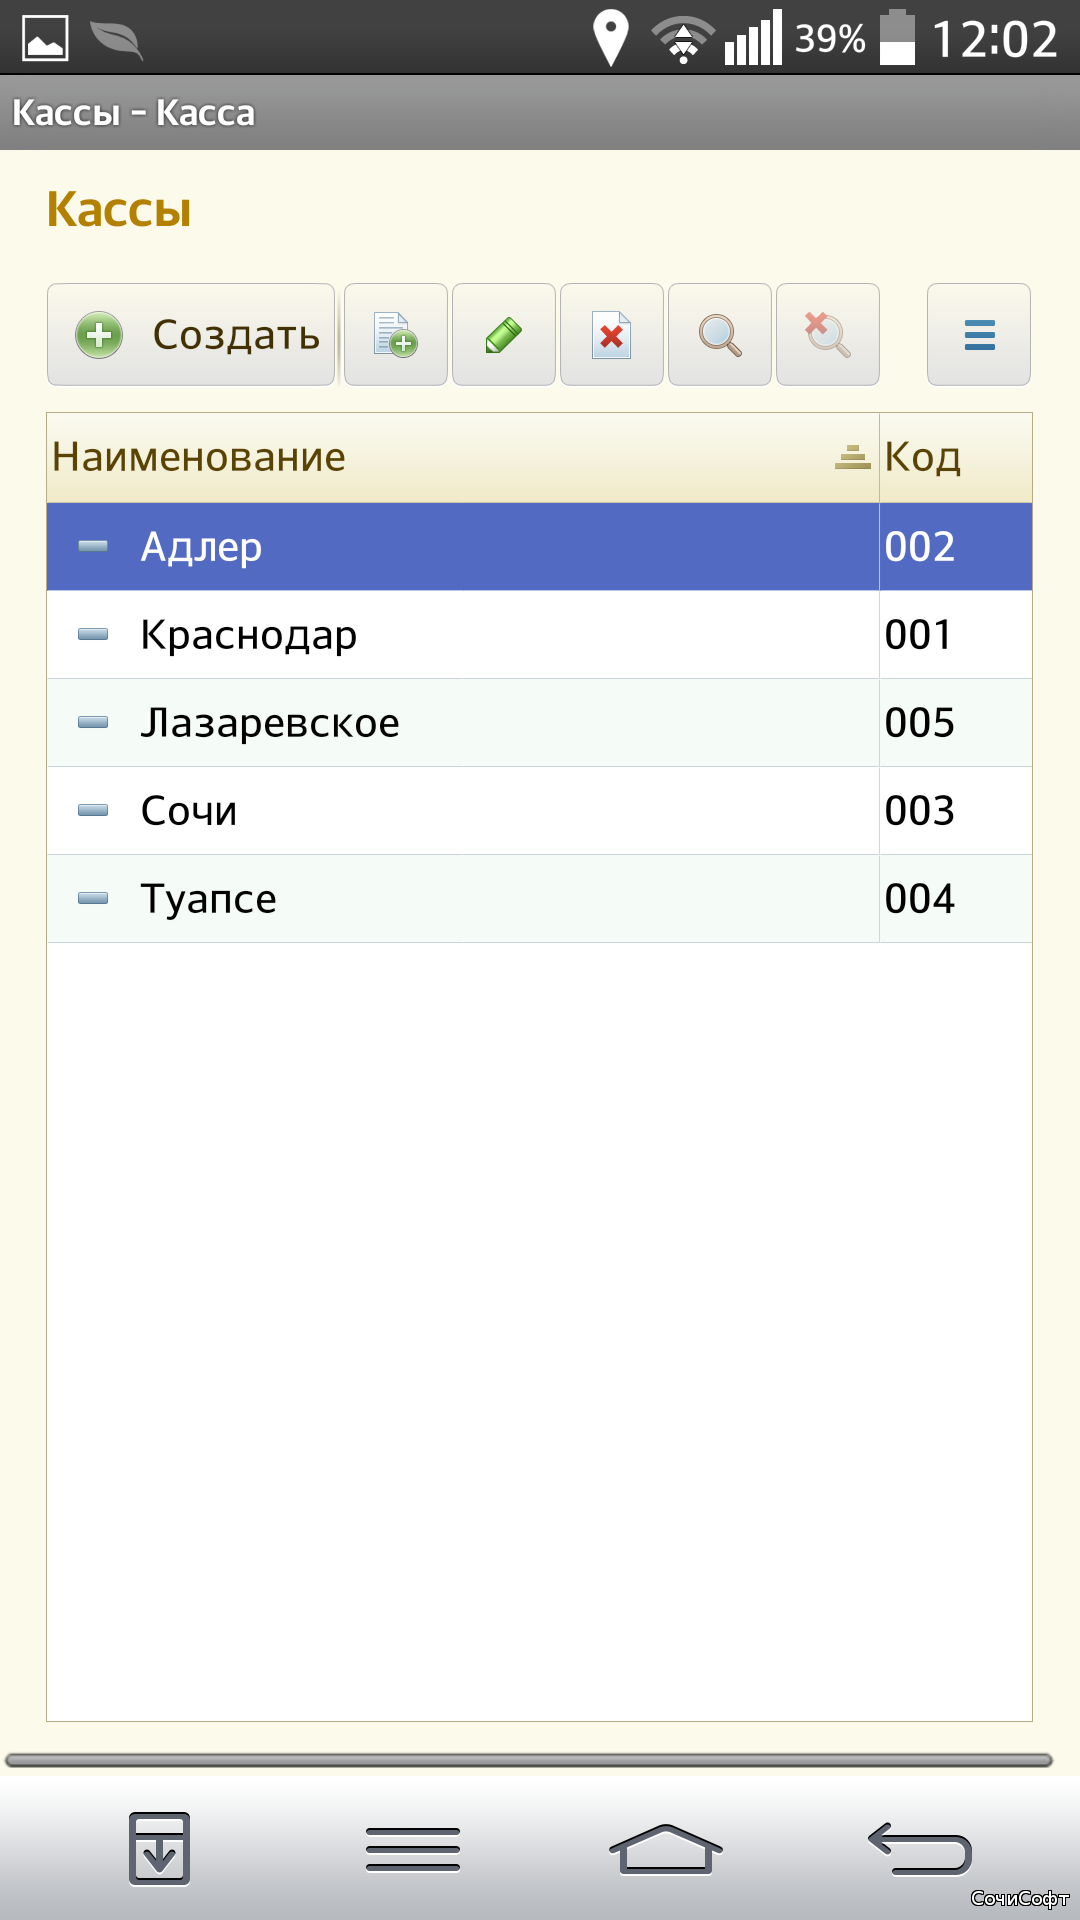
Task: Open the Android menu navigation button
Action: click(x=413, y=1848)
